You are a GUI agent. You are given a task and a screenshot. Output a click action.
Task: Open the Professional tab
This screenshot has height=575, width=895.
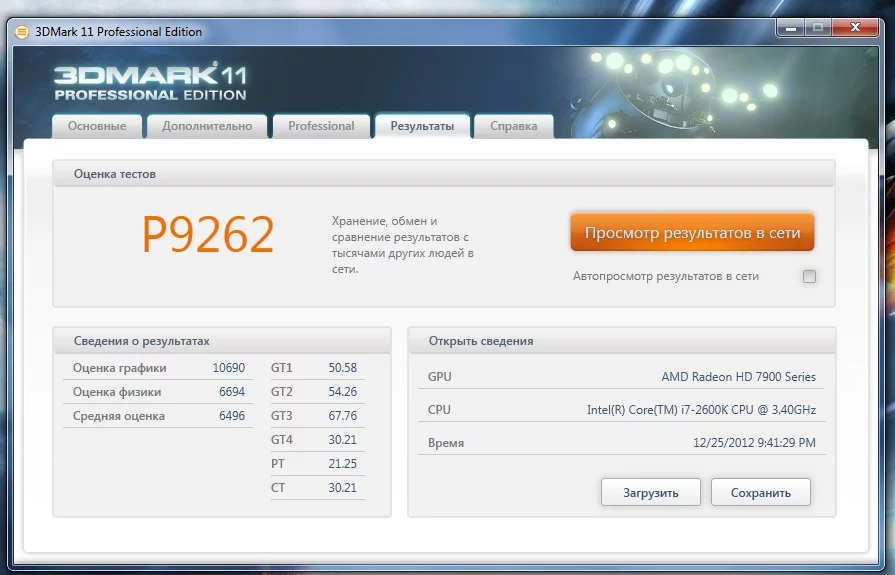pos(321,126)
